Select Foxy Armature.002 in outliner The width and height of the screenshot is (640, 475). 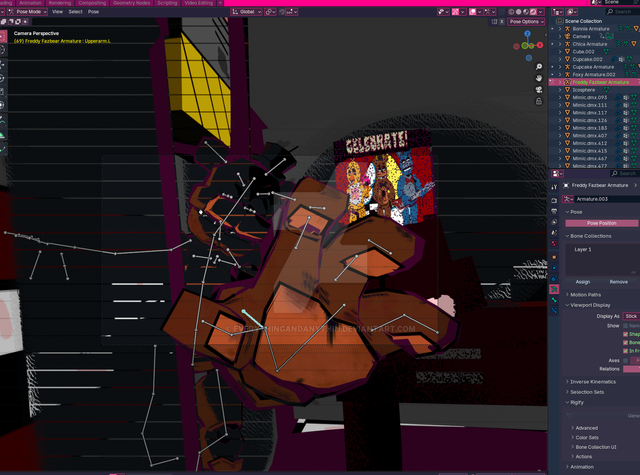(x=593, y=75)
